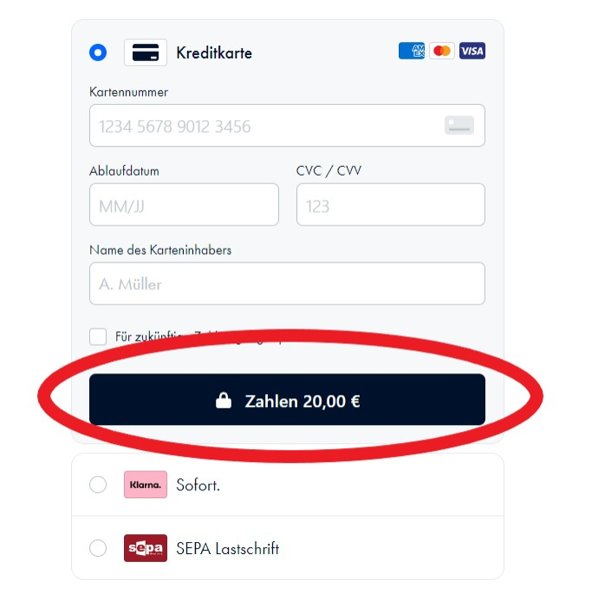Click the Kreditkarte heading label
Viewport: 592px width, 604px height.
coord(214,53)
